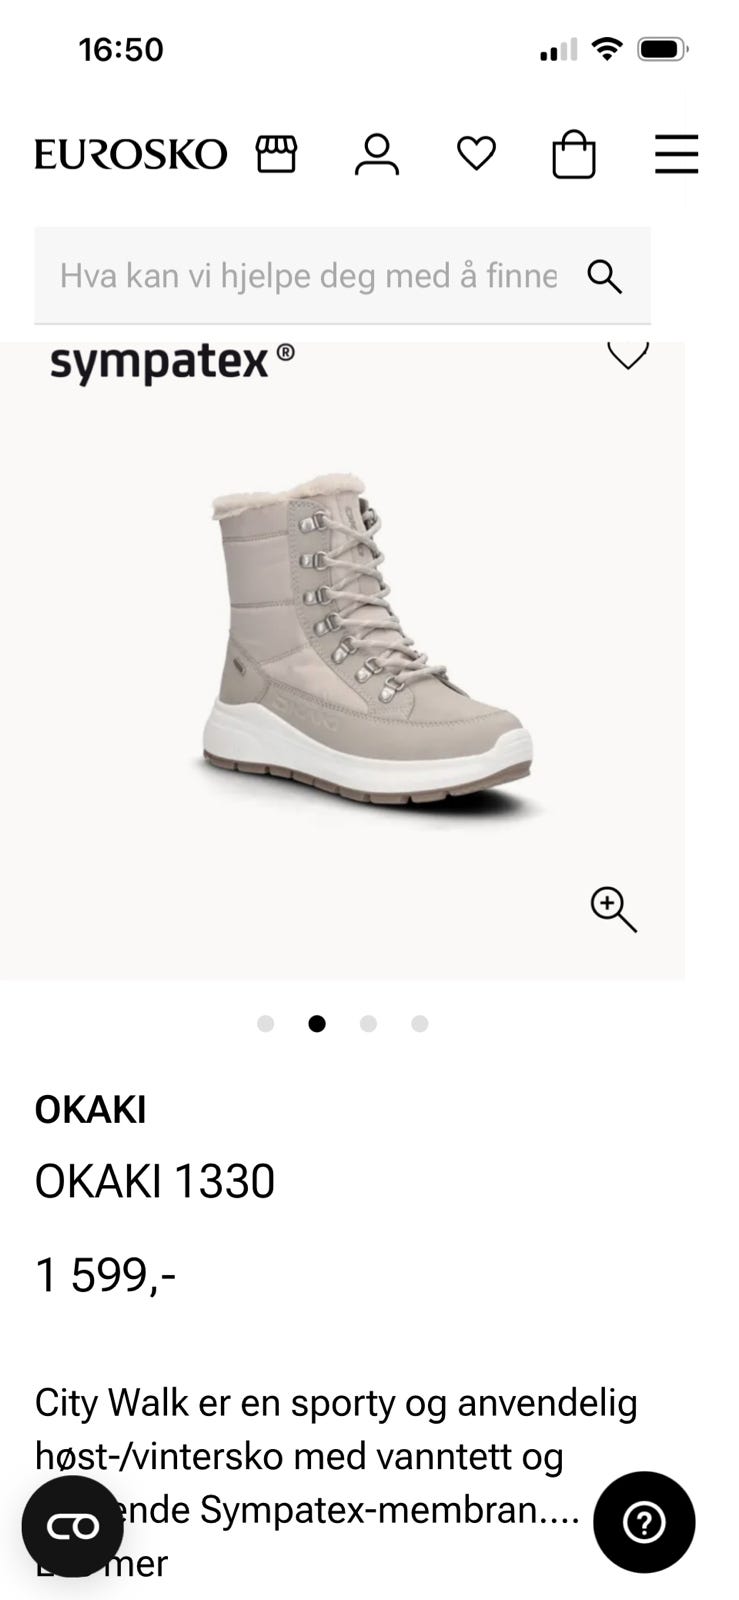
Task: Open the store locator icon
Action: pos(277,155)
